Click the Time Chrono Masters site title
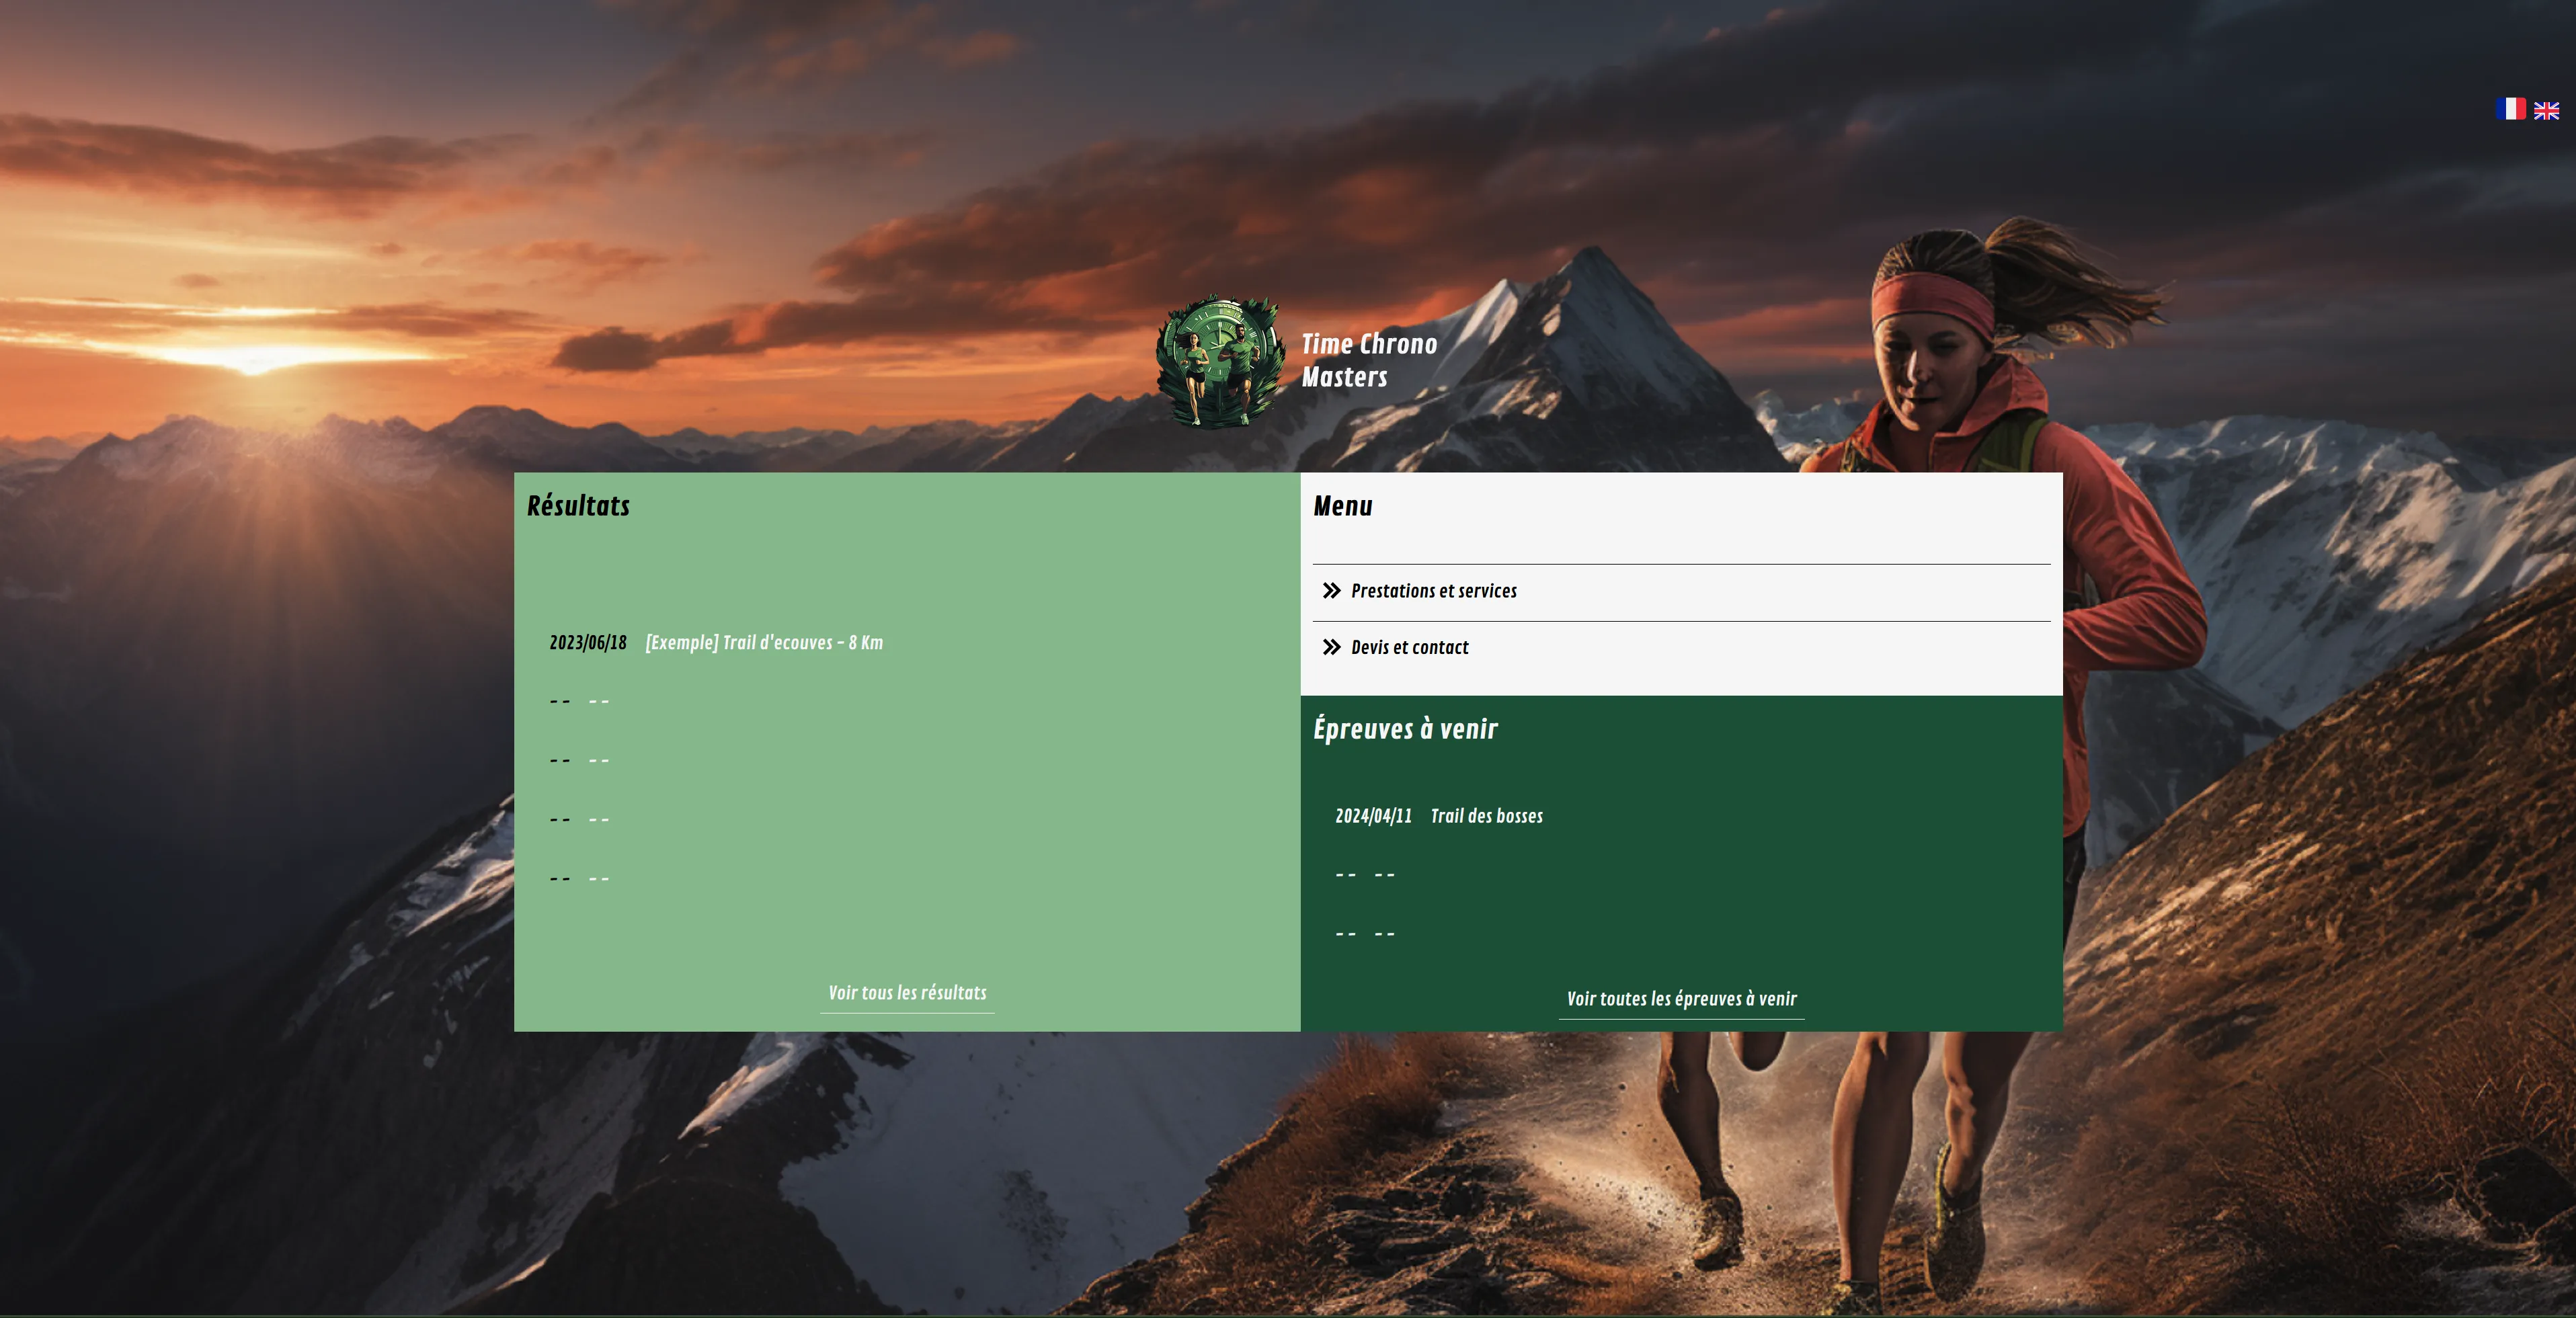The image size is (2576, 1318). [1369, 361]
